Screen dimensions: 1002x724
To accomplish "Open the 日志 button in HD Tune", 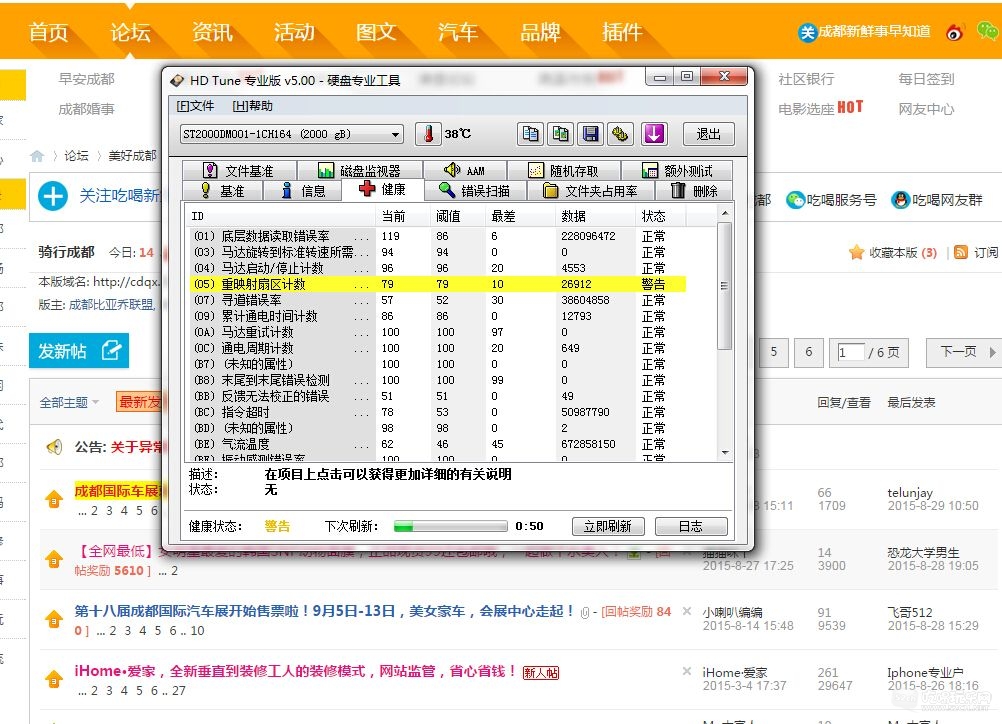I will point(691,527).
